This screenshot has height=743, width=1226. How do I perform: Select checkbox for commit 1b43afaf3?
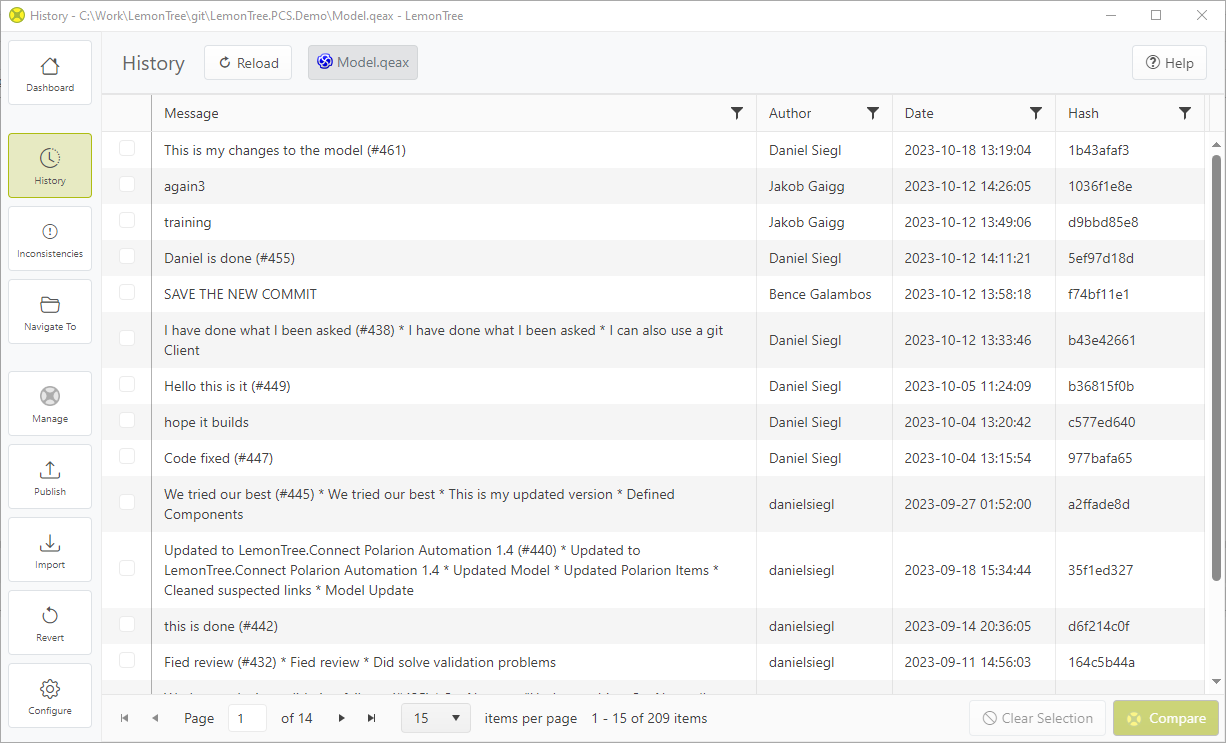(127, 148)
